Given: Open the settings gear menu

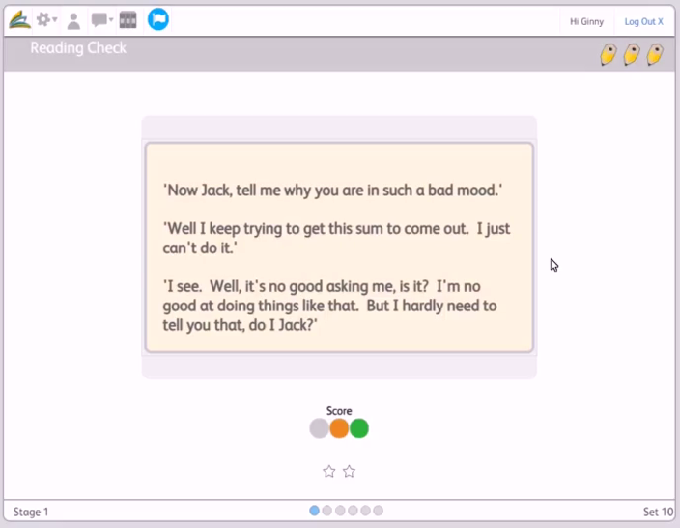Looking at the screenshot, I should click(x=46, y=20).
